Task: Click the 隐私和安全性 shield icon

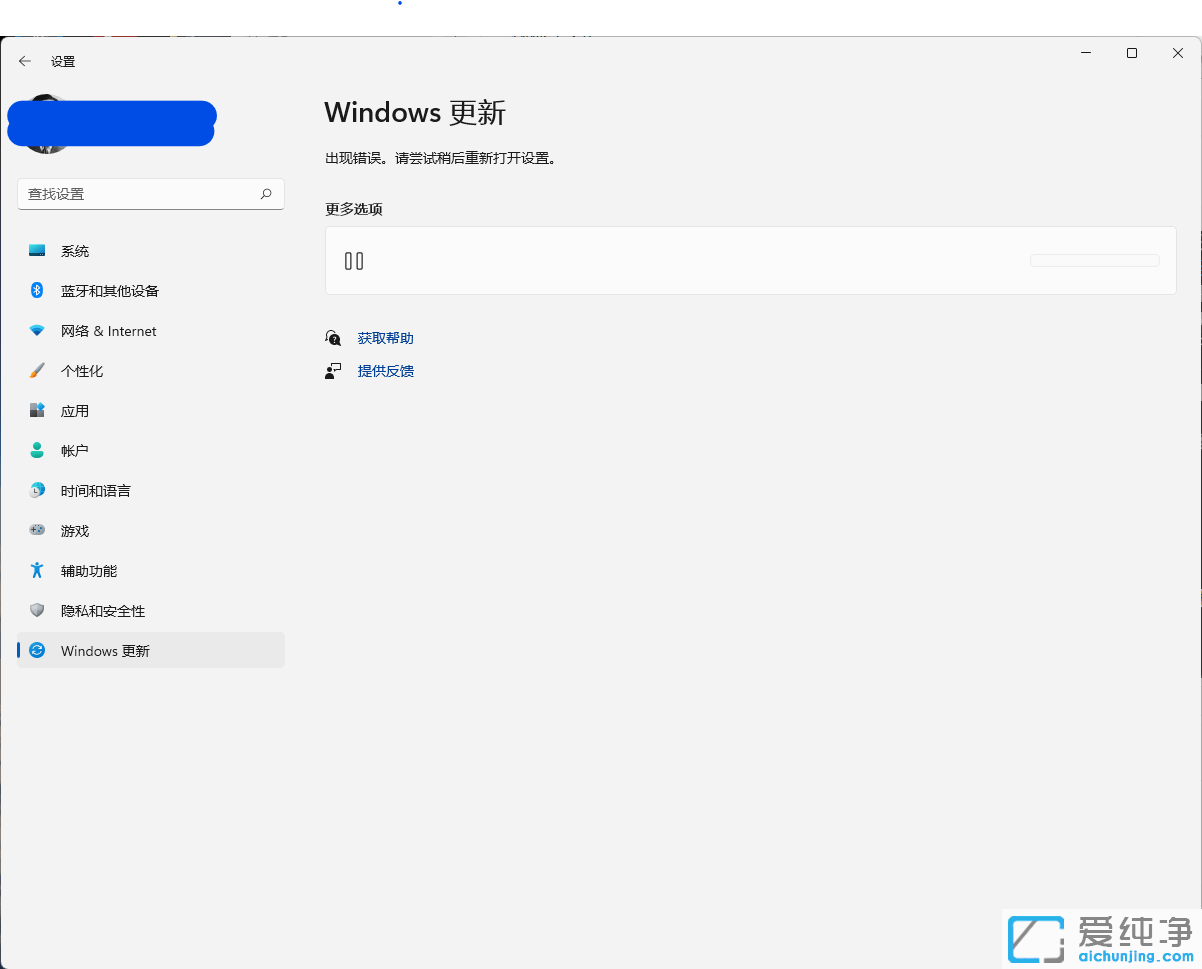Action: coord(36,610)
